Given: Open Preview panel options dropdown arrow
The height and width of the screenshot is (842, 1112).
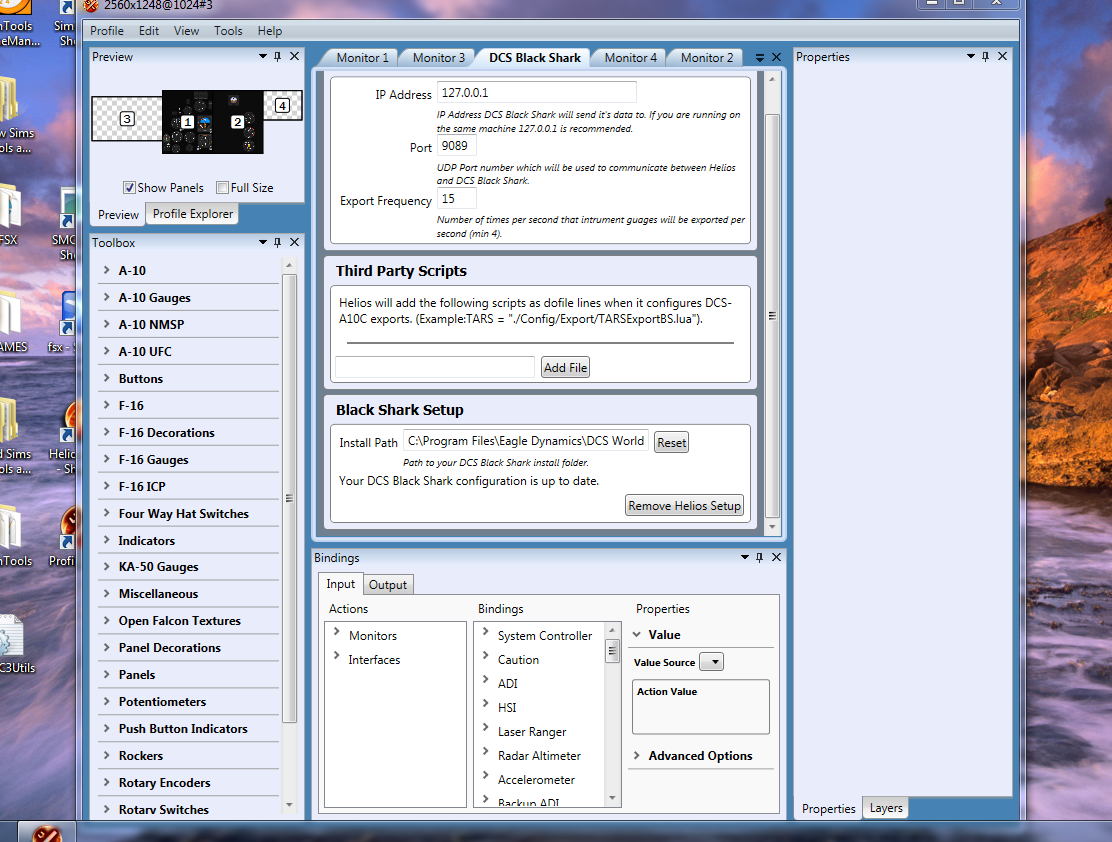Looking at the screenshot, I should point(262,56).
